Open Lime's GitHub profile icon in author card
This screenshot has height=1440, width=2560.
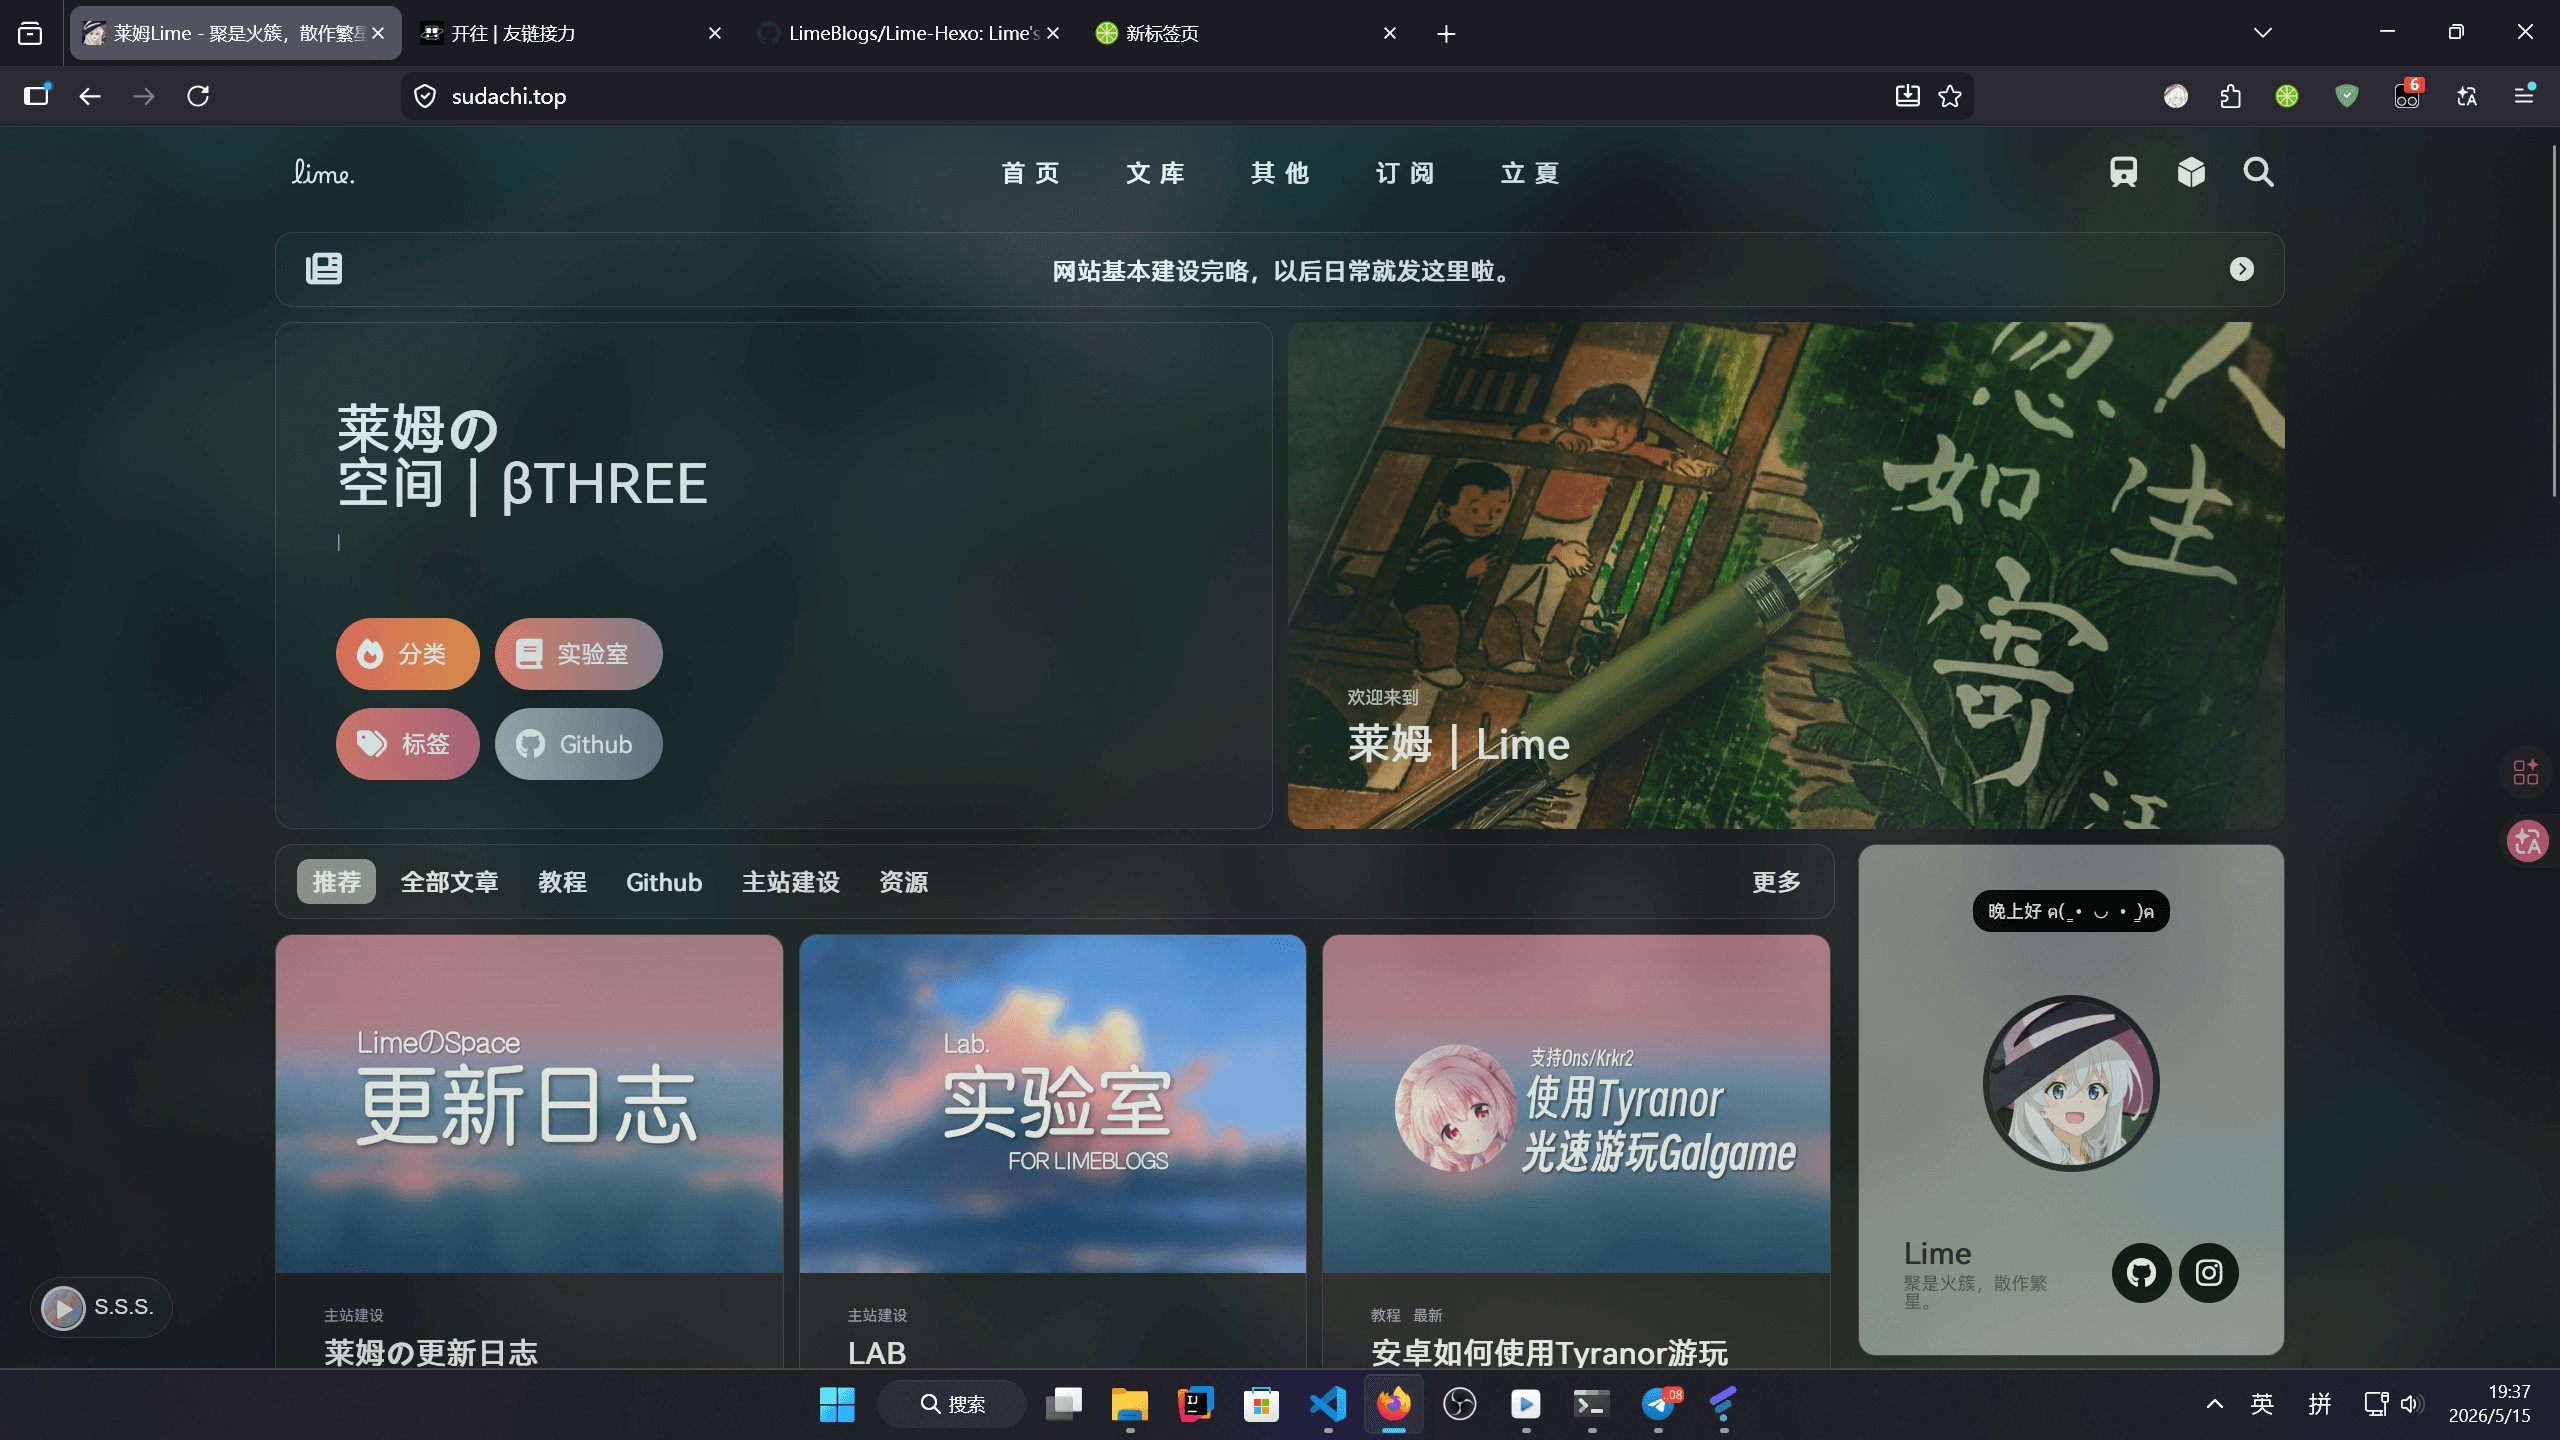2141,1272
